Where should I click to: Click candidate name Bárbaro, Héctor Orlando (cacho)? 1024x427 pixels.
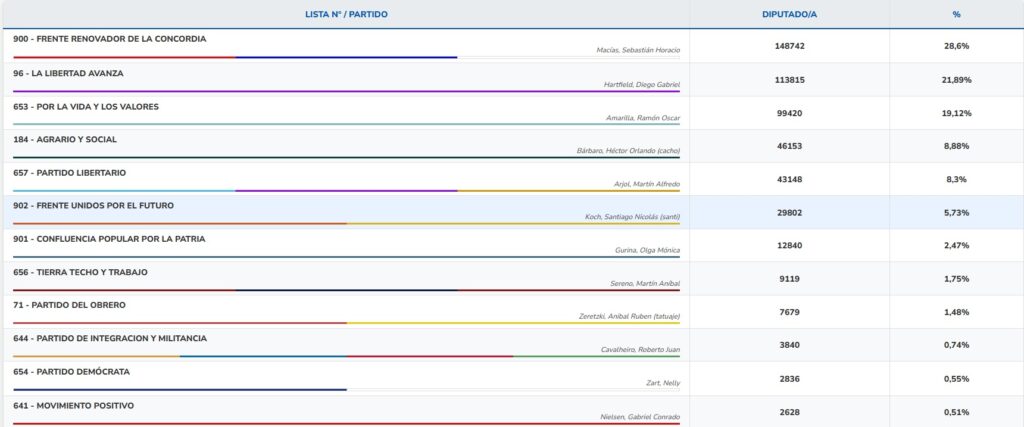(628, 151)
